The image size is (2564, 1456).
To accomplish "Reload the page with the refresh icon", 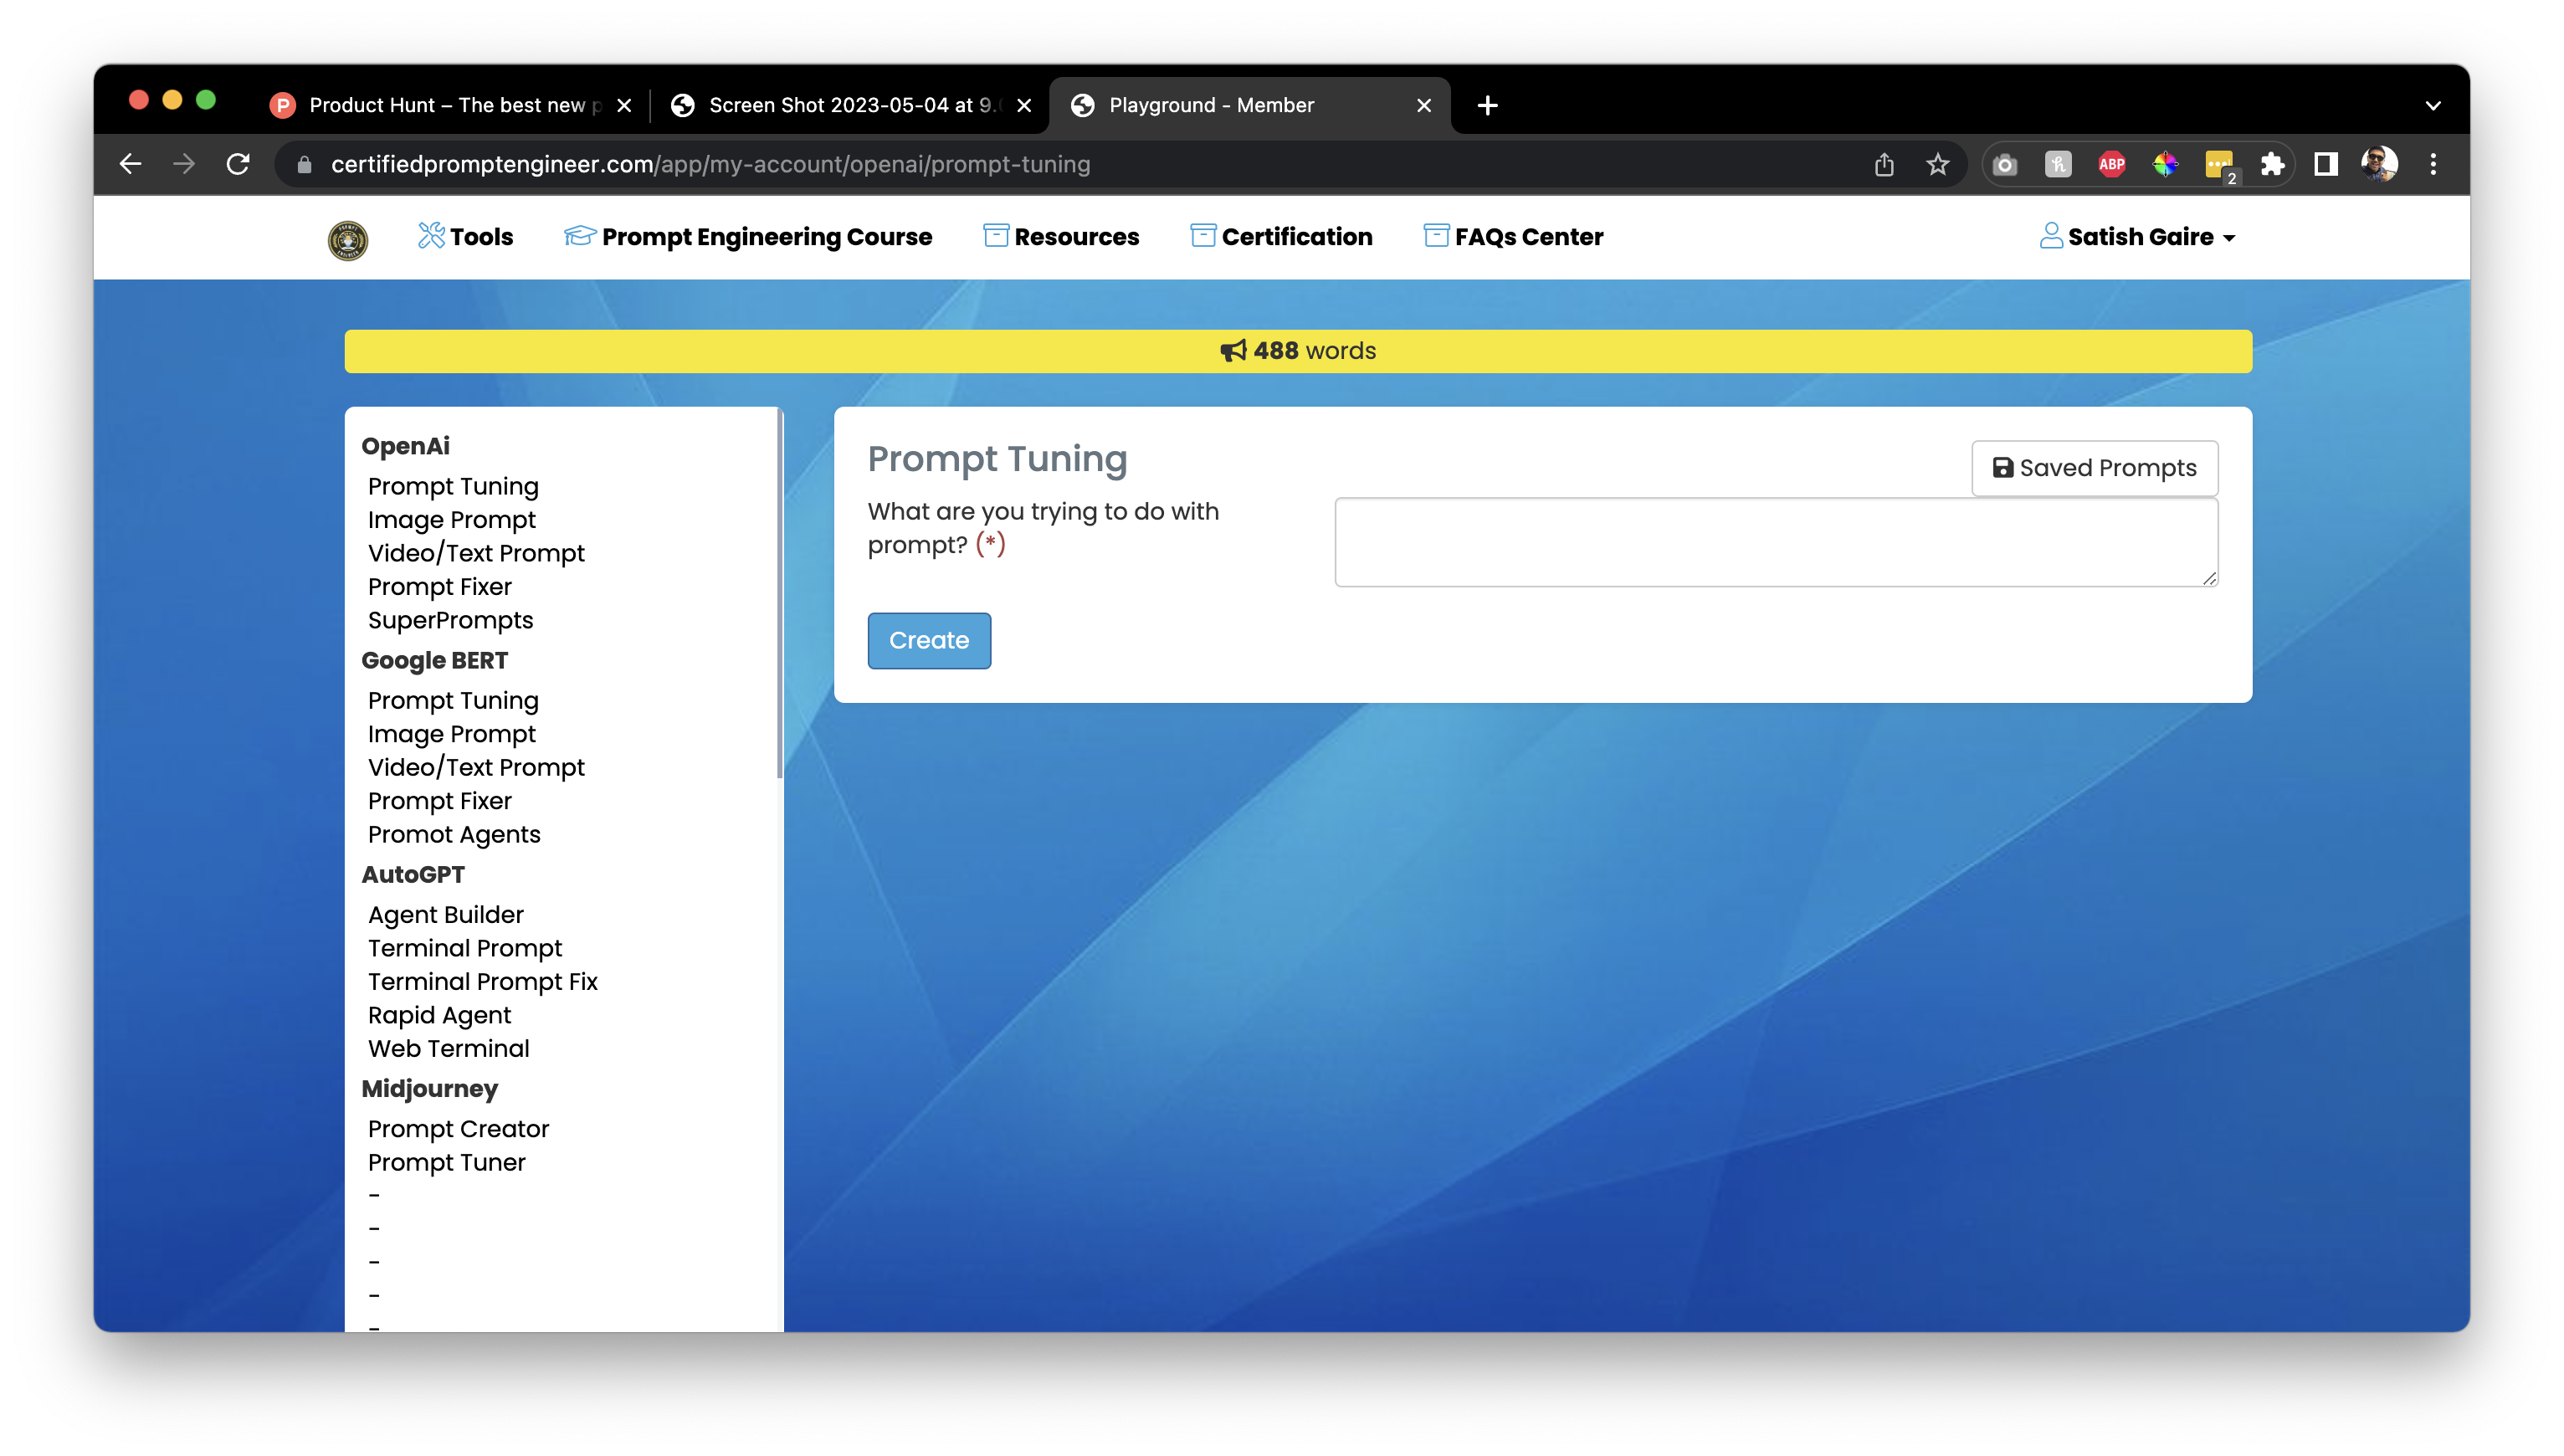I will [x=238, y=164].
